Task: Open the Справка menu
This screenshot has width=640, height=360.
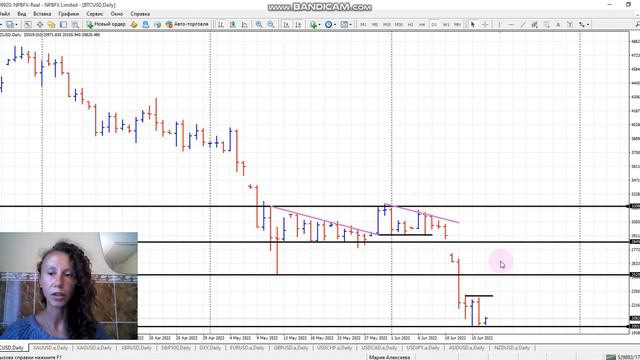Action: tap(140, 14)
